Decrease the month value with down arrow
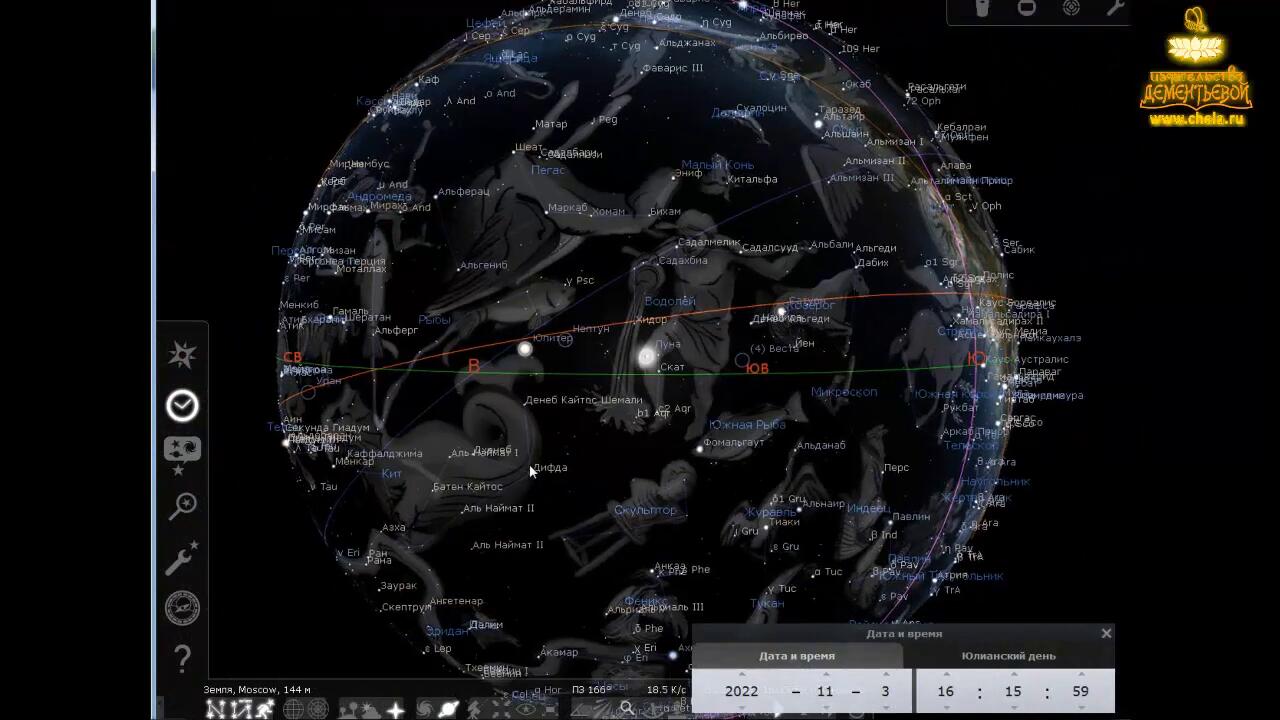The width and height of the screenshot is (1280, 720). coord(825,707)
